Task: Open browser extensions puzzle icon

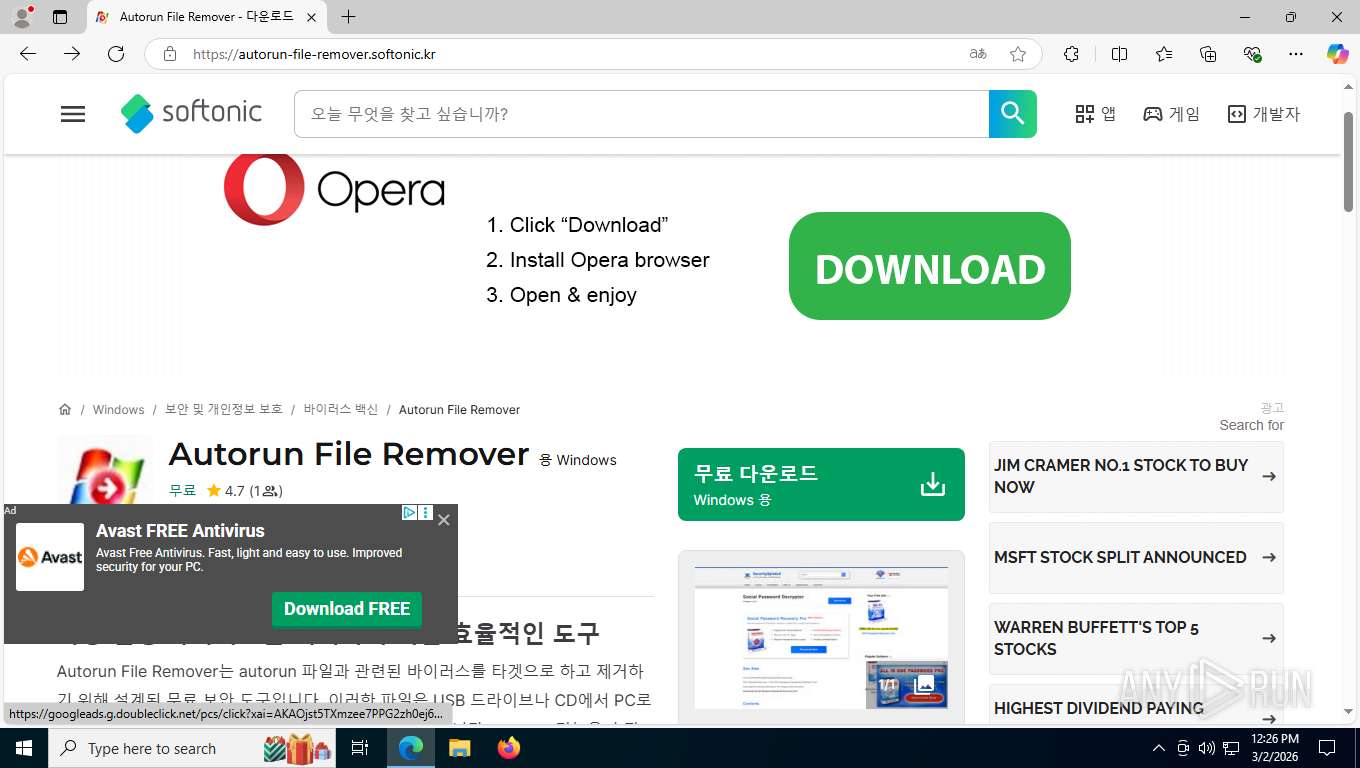Action: pos(1071,54)
